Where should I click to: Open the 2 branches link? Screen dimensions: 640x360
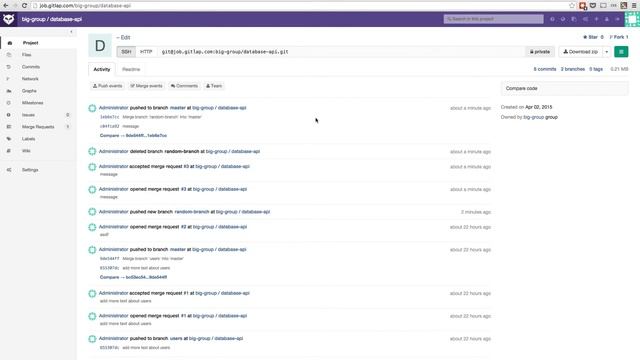[x=573, y=69]
